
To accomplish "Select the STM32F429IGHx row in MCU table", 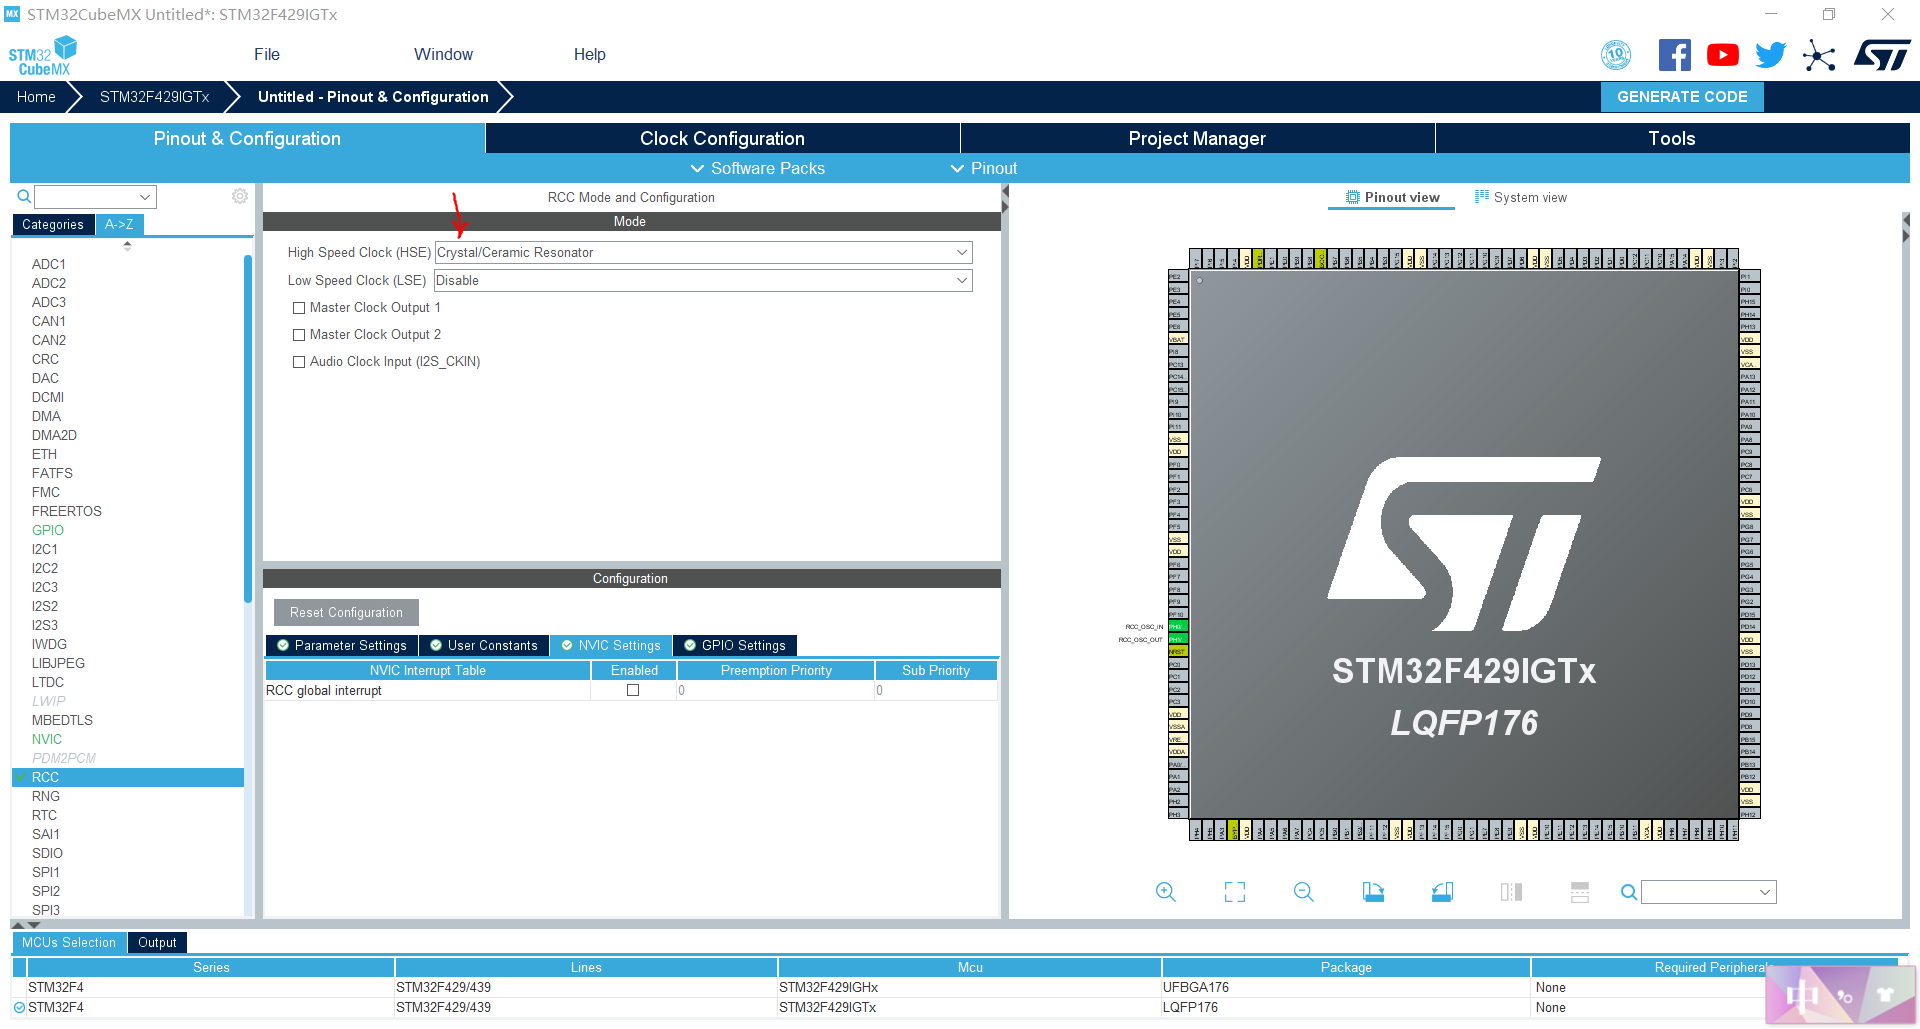I will pos(960,988).
